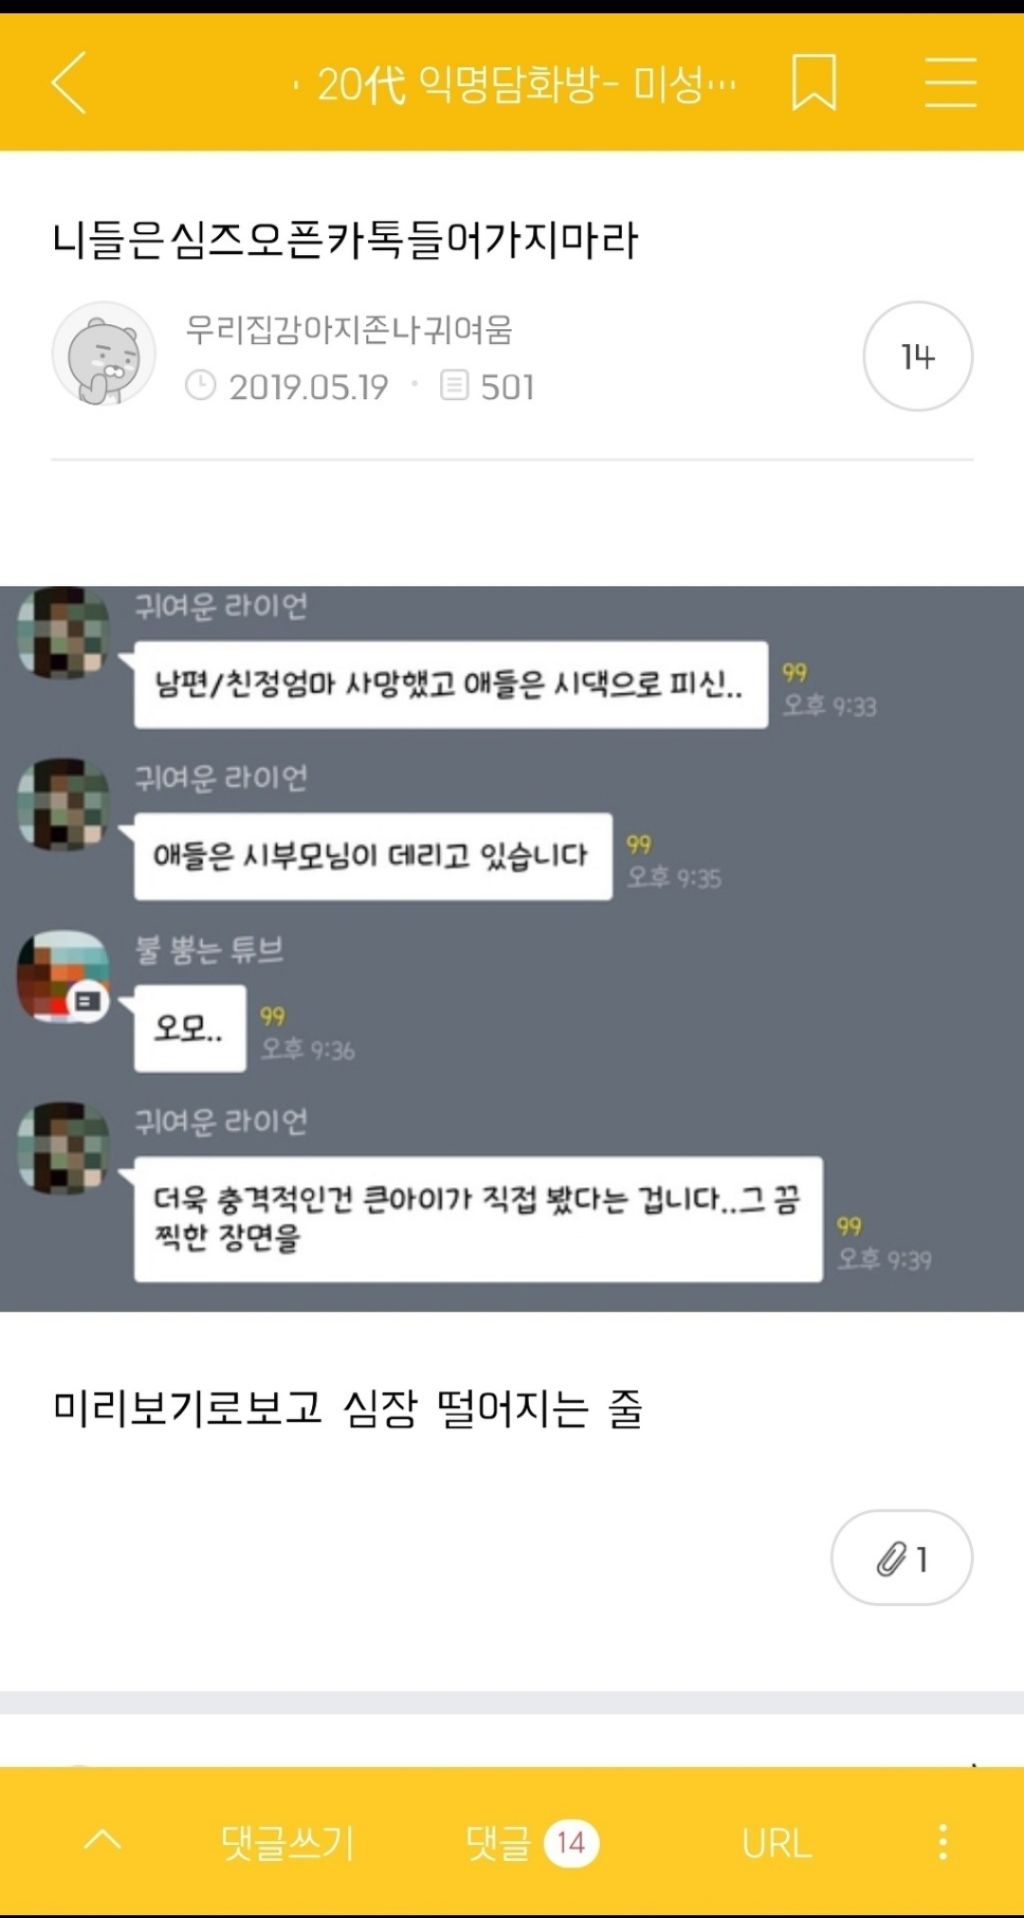
Task: Tap the first pixelated 귀여운 라이언 avatar
Action: (x=64, y=632)
